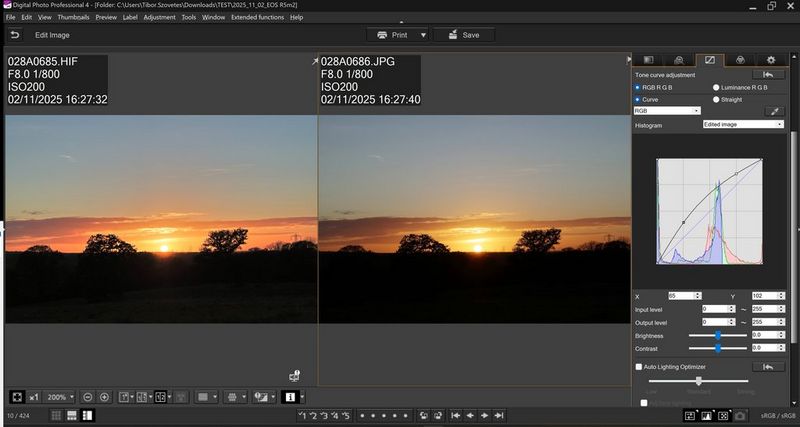Viewport: 800px width, 427px height.
Task: Click the Y coordinate input field
Action: pyautogui.click(x=768, y=296)
